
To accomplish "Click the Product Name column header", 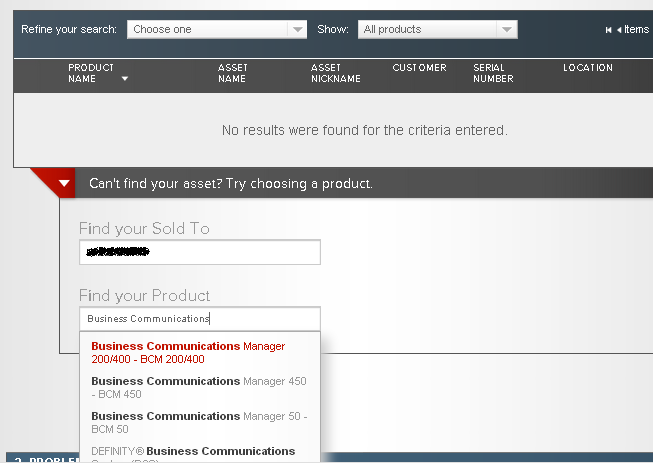I will [x=91, y=73].
